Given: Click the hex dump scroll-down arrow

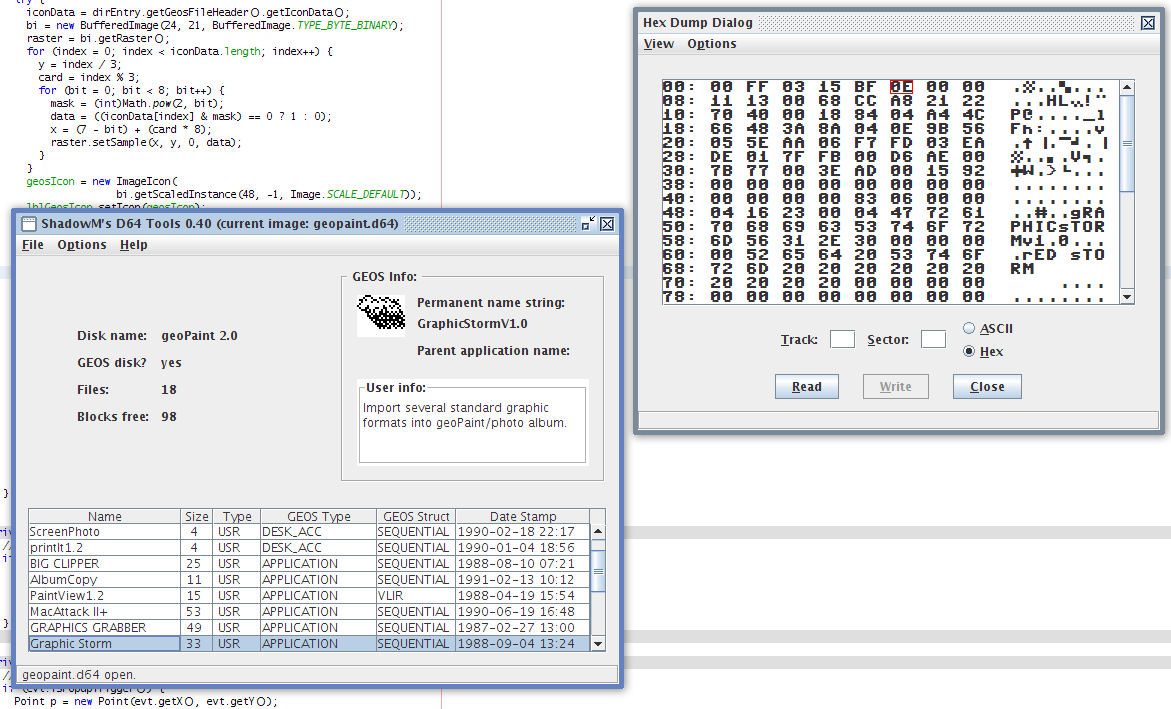Looking at the screenshot, I should click(x=1127, y=297).
